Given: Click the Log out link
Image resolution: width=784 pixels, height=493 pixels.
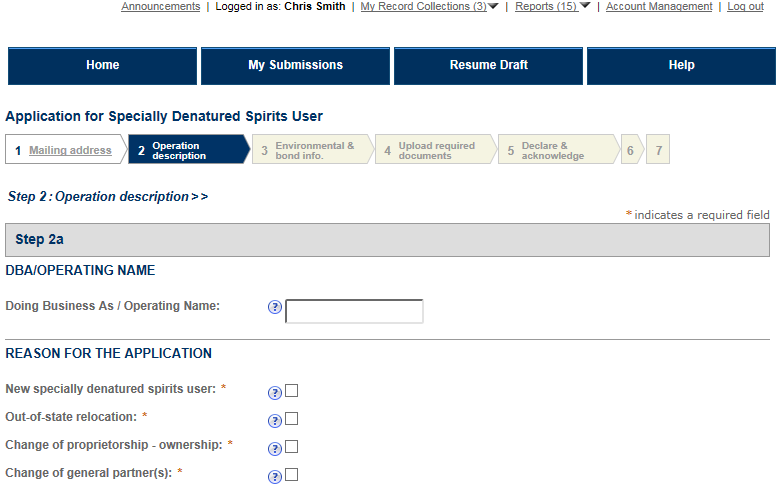Looking at the screenshot, I should tap(745, 6).
